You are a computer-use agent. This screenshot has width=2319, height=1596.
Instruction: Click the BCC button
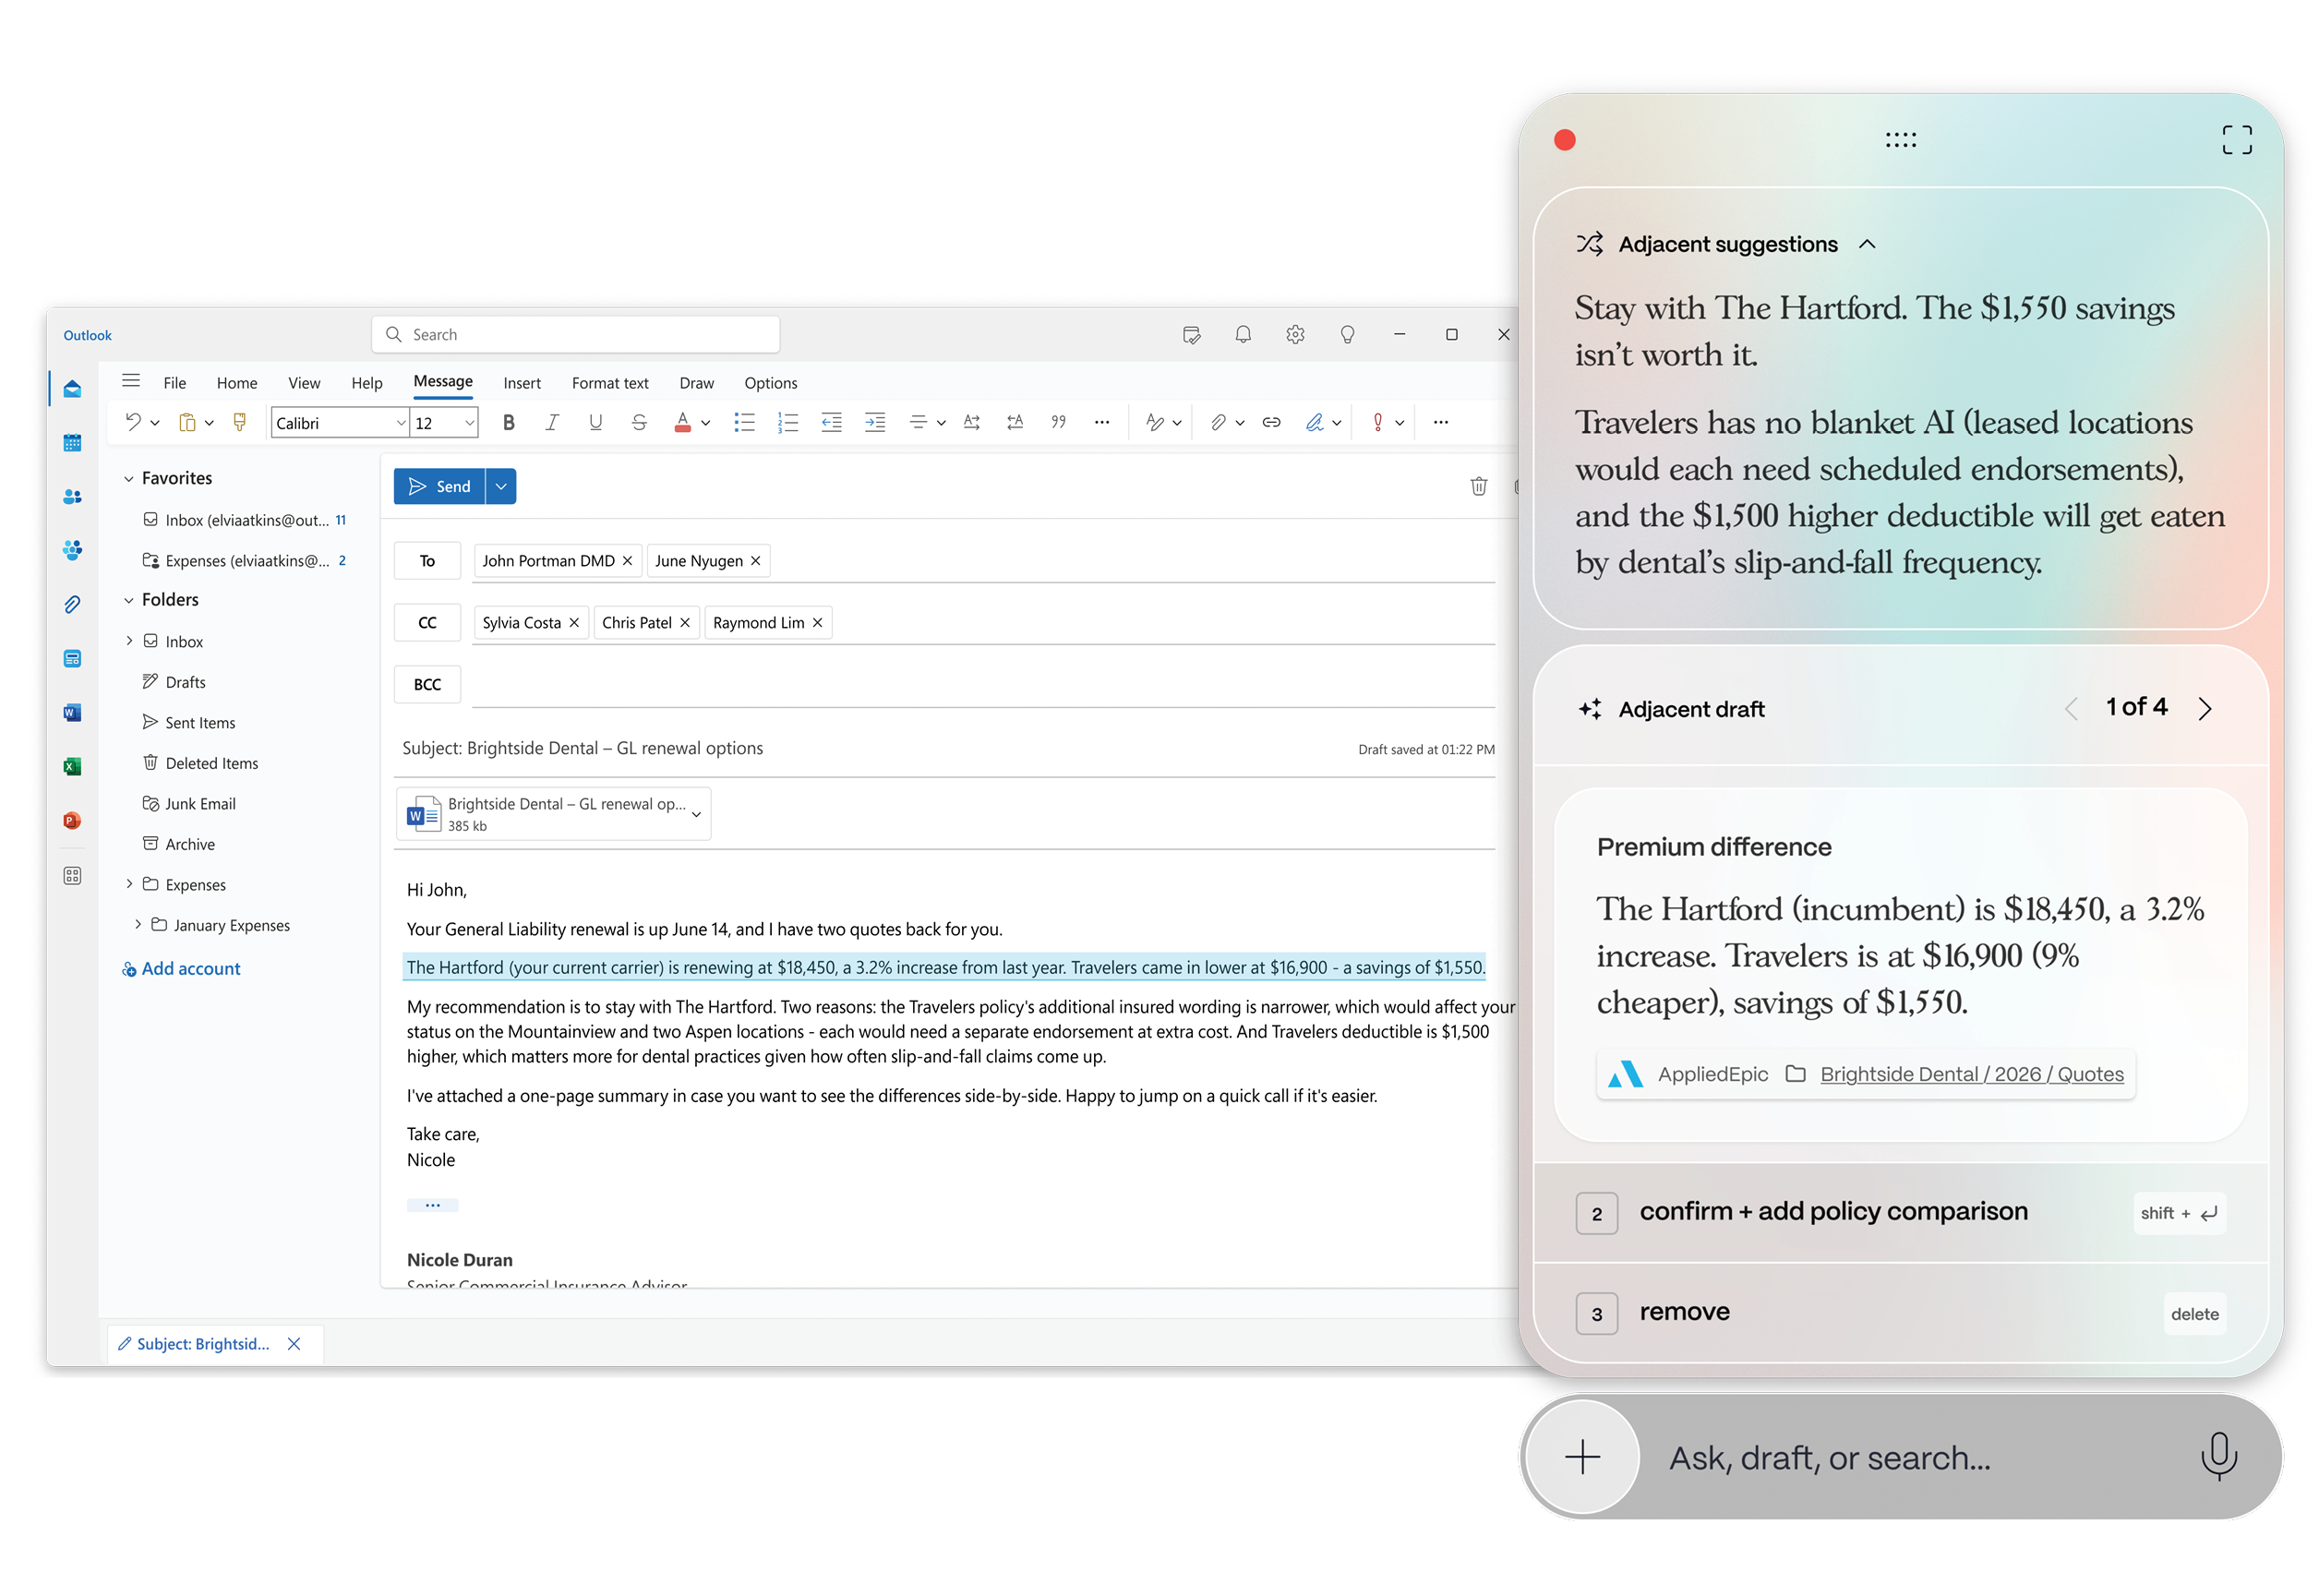tap(427, 685)
